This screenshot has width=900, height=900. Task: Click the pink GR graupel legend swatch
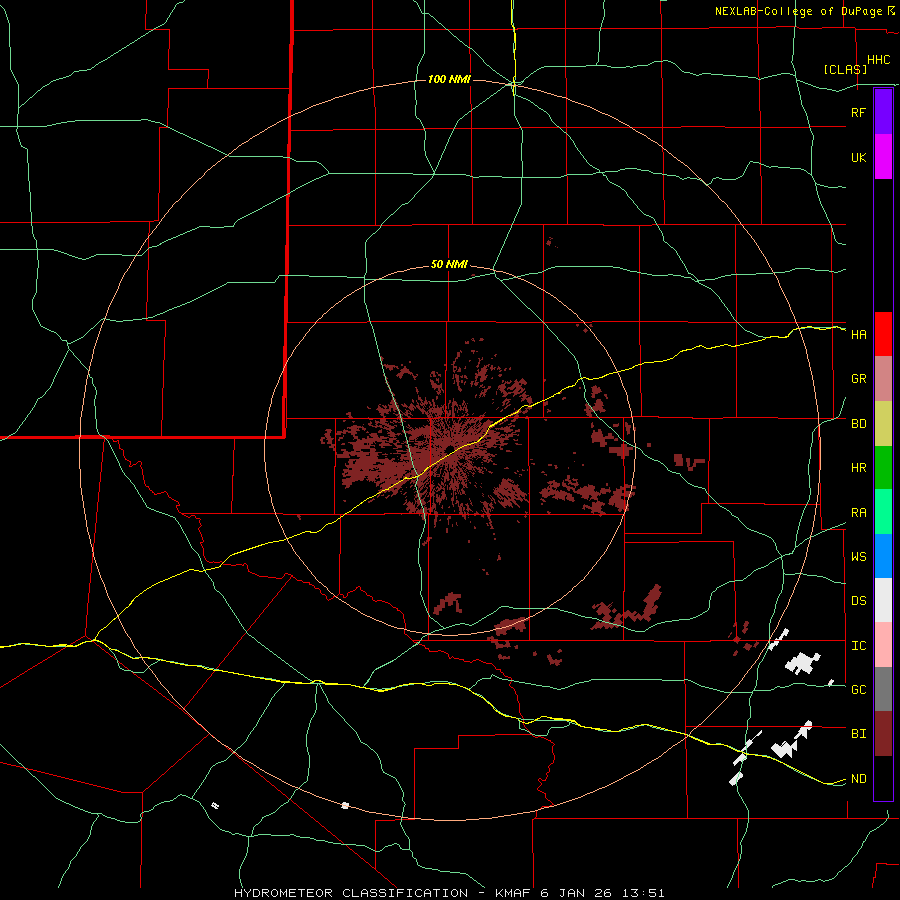883,379
